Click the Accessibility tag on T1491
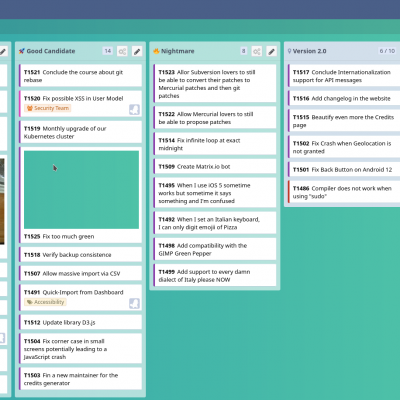Image resolution: width=400 pixels, height=400 pixels. point(45,302)
